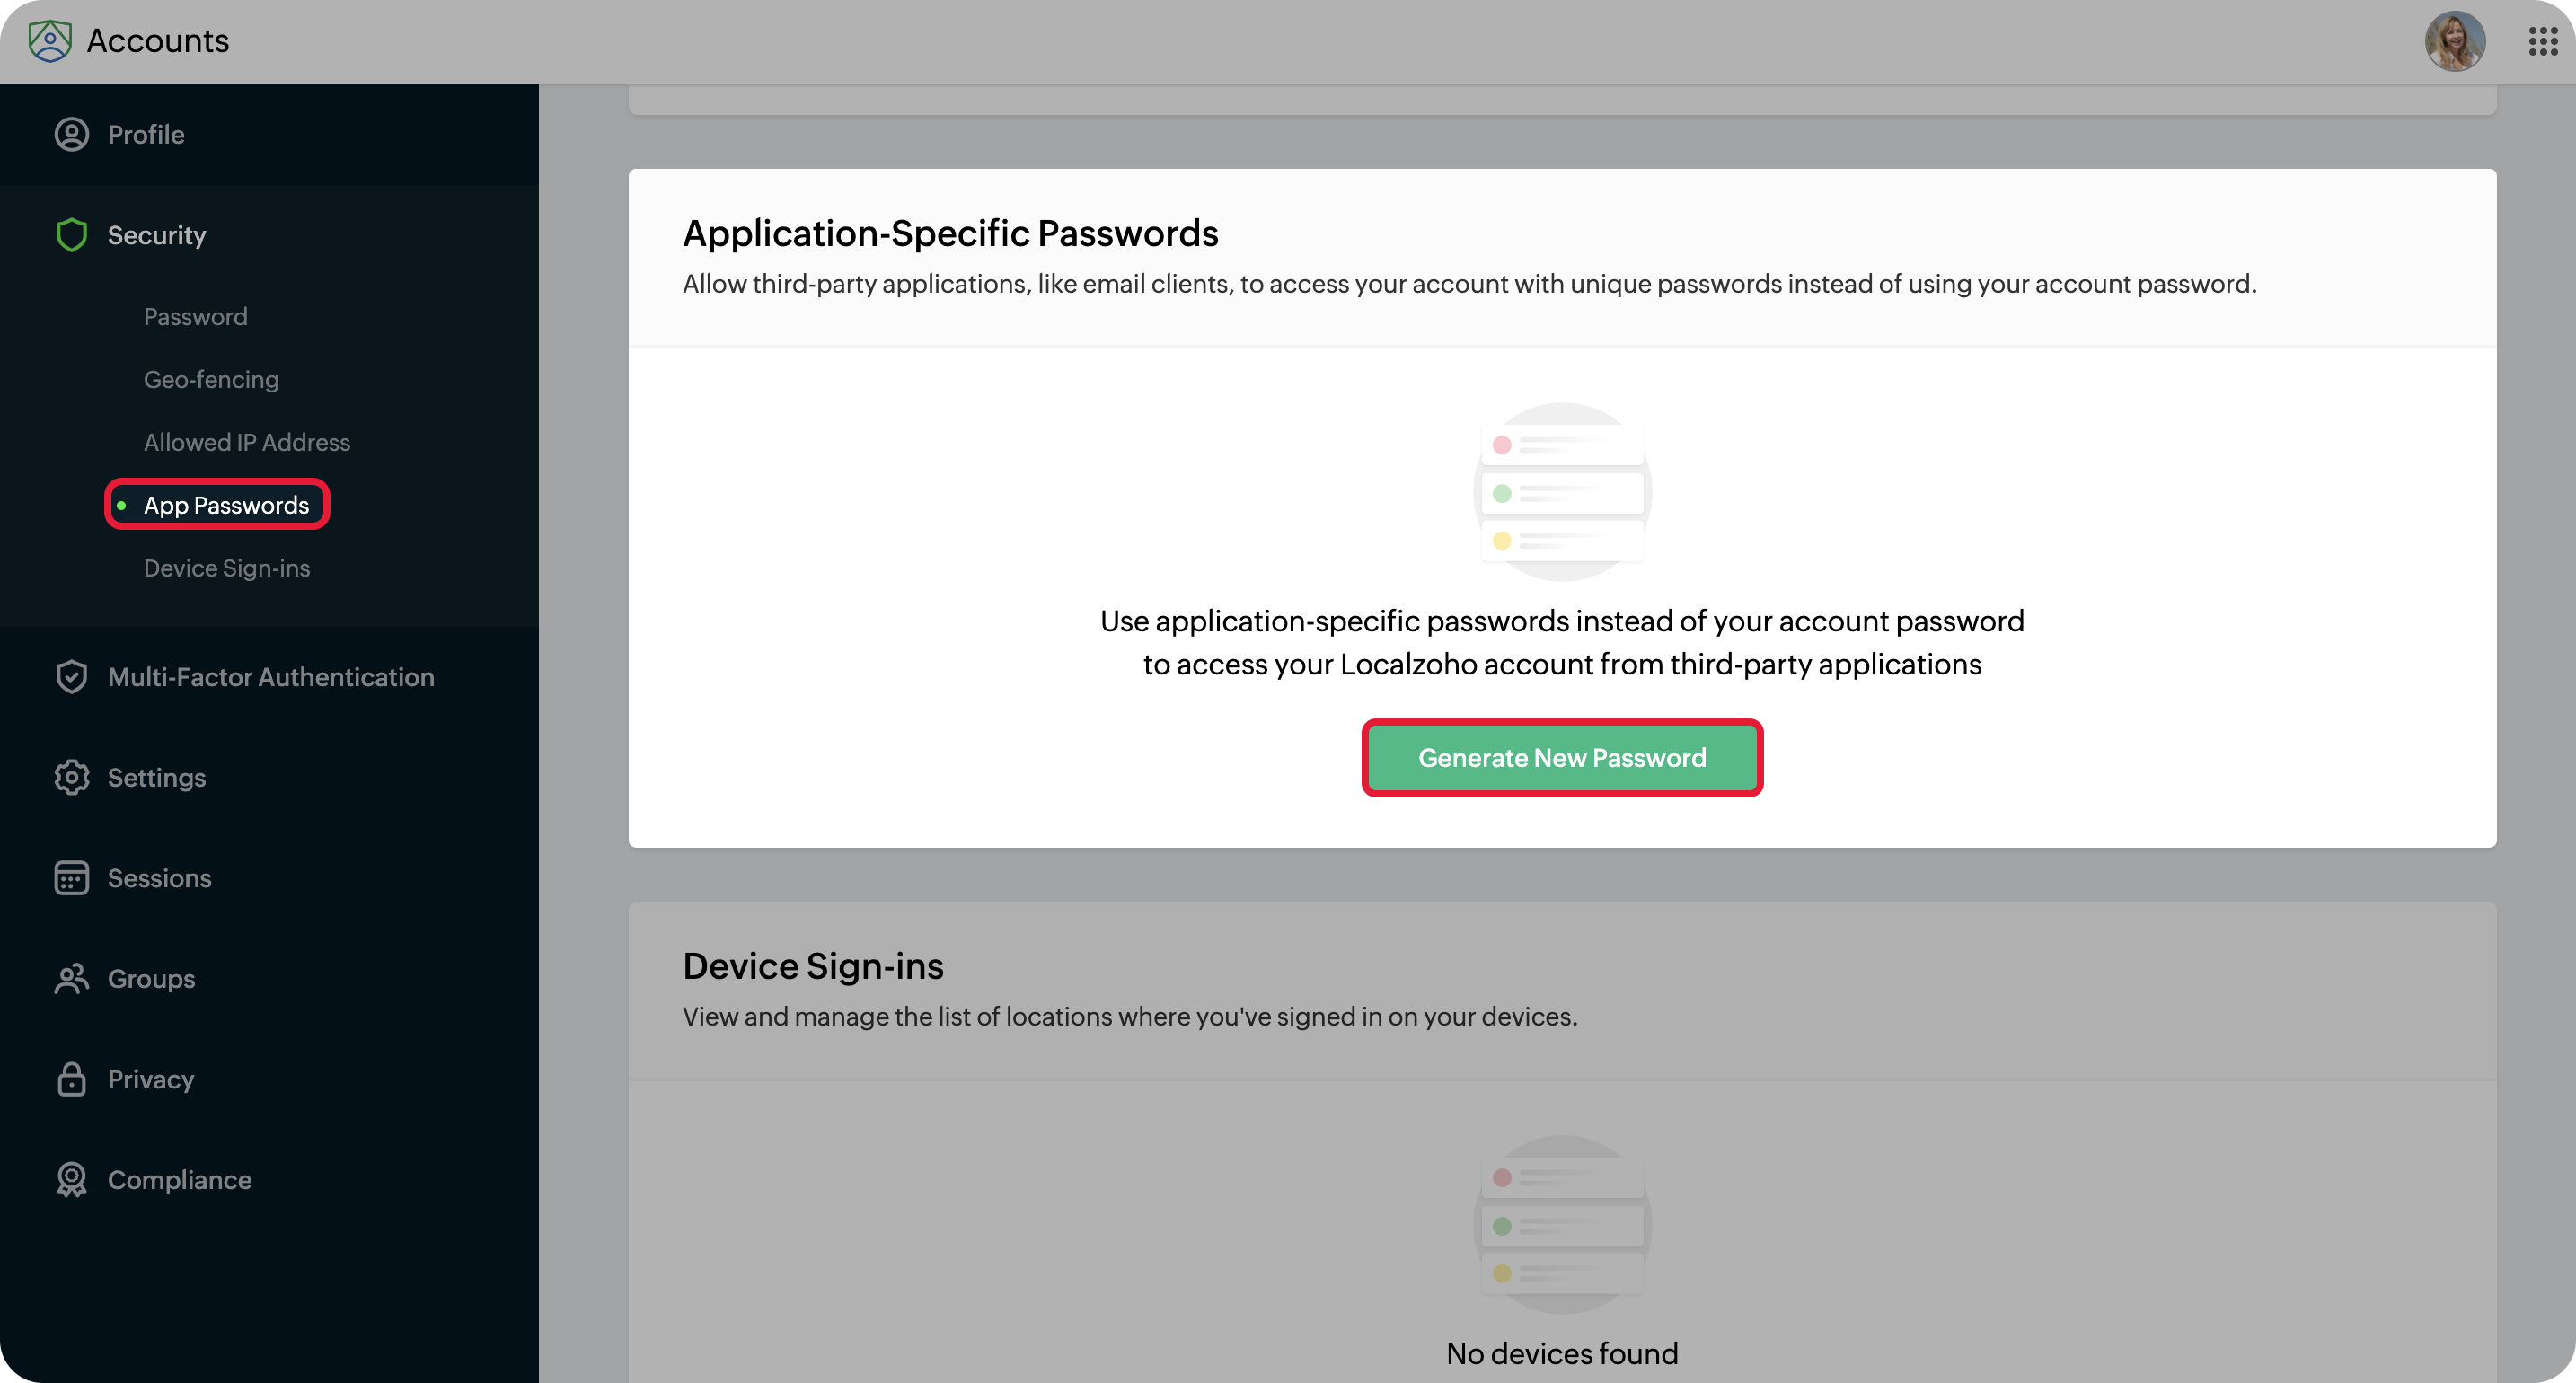
Task: Open the Settings menu label
Action: [x=157, y=778]
